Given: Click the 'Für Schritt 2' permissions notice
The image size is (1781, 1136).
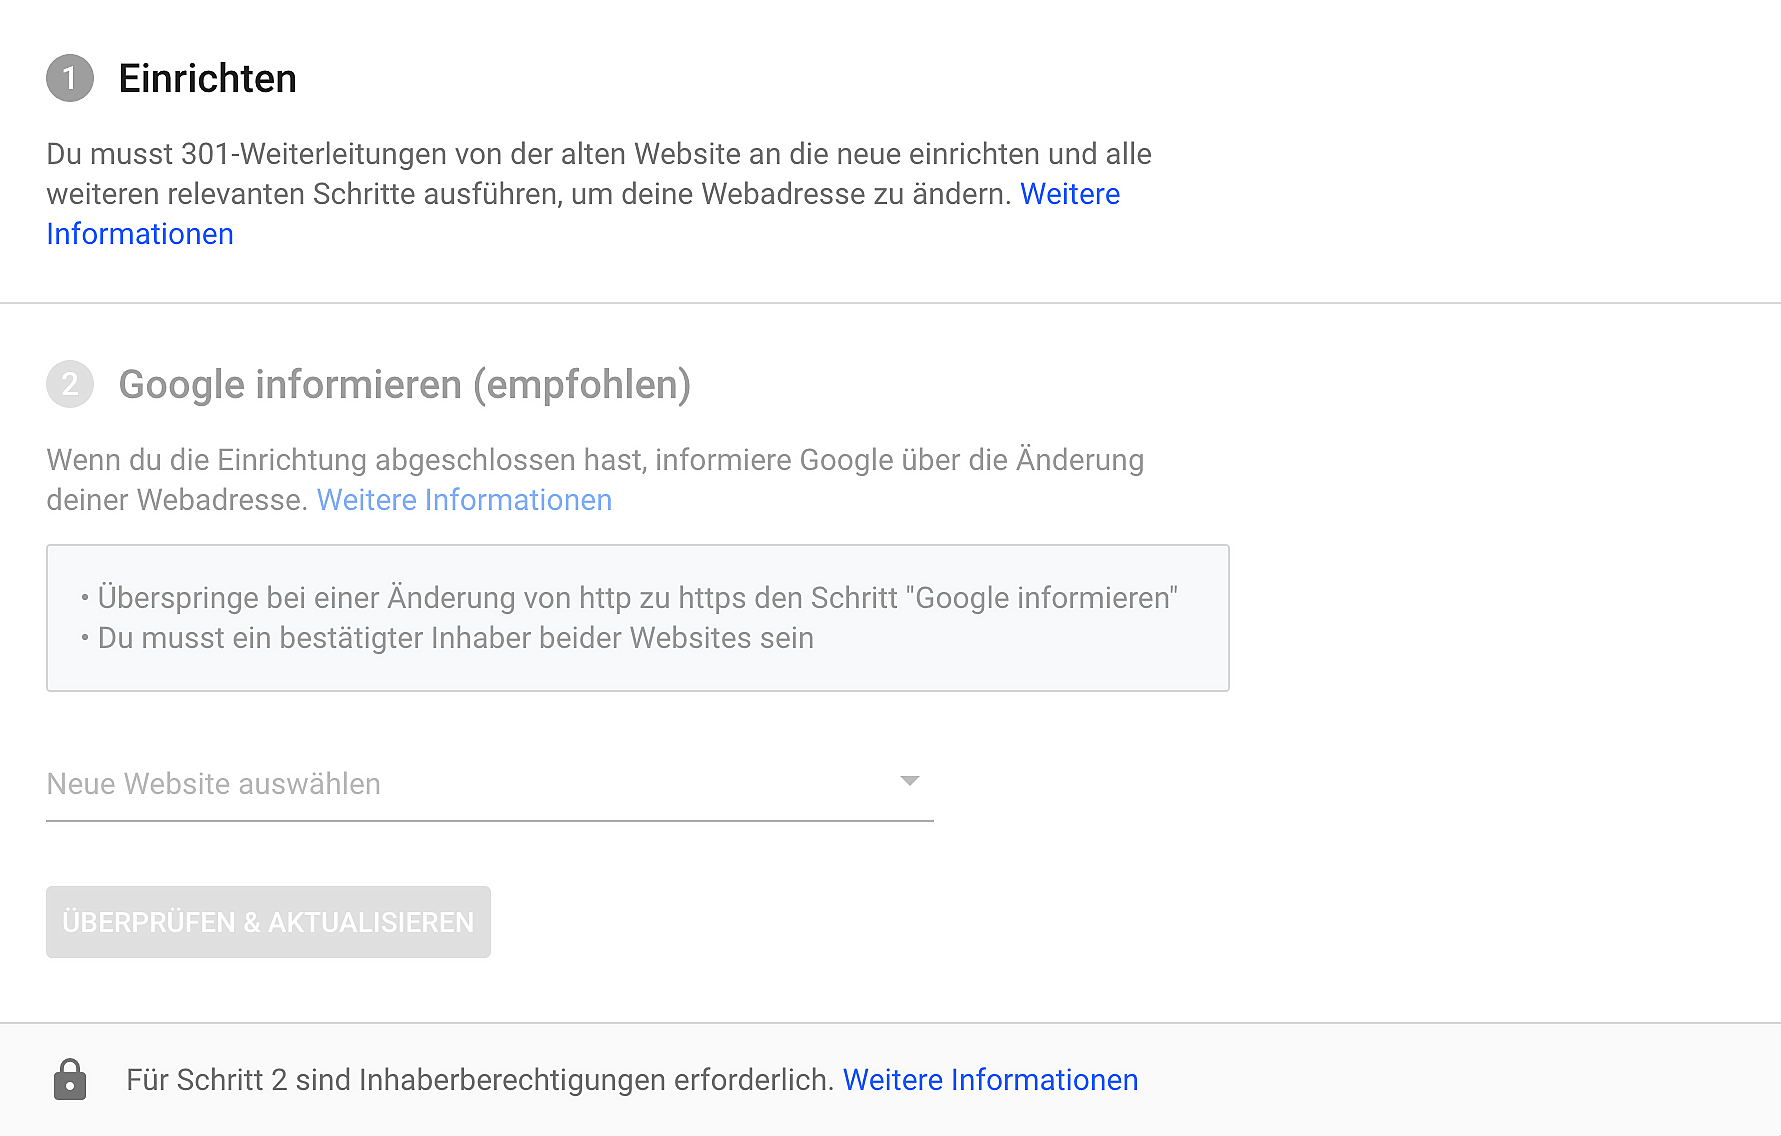Looking at the screenshot, I should [479, 1080].
